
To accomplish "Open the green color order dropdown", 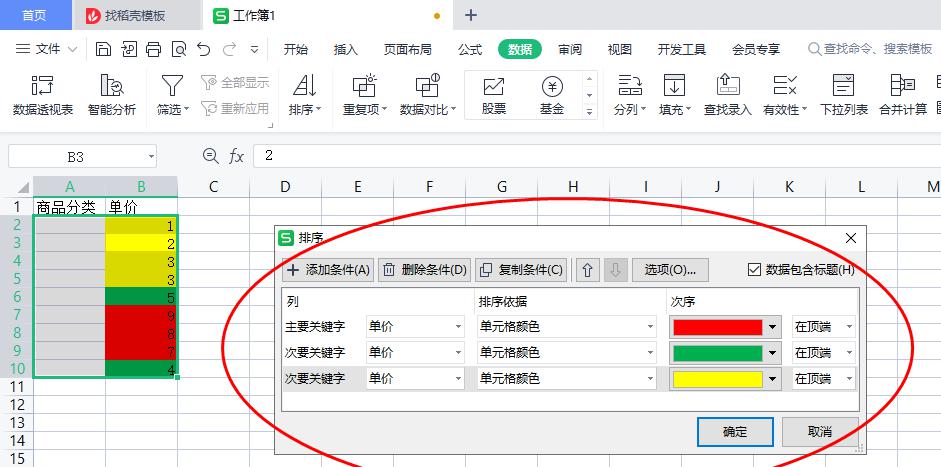I will point(773,353).
